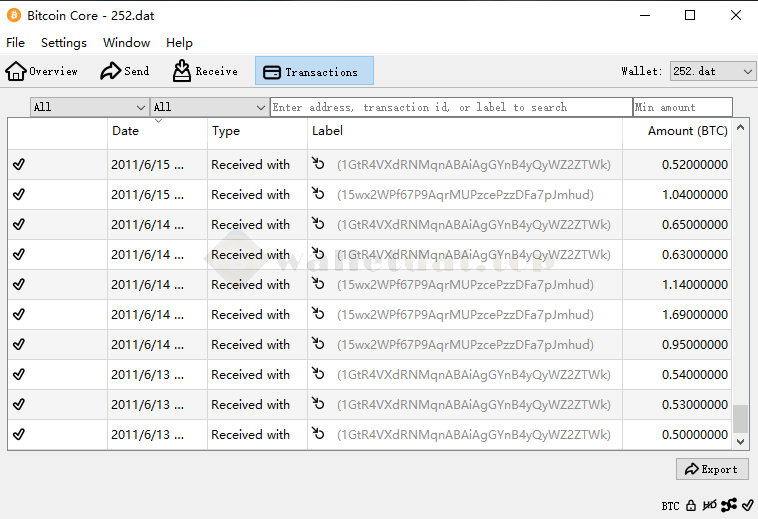Screen dimensions: 758x519
Task: Open the transaction type filter dropdown
Action: point(209,107)
